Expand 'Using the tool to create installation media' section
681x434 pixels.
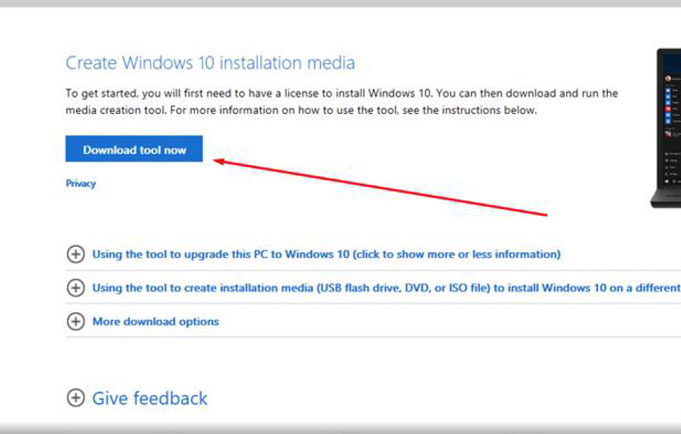[x=370, y=288]
